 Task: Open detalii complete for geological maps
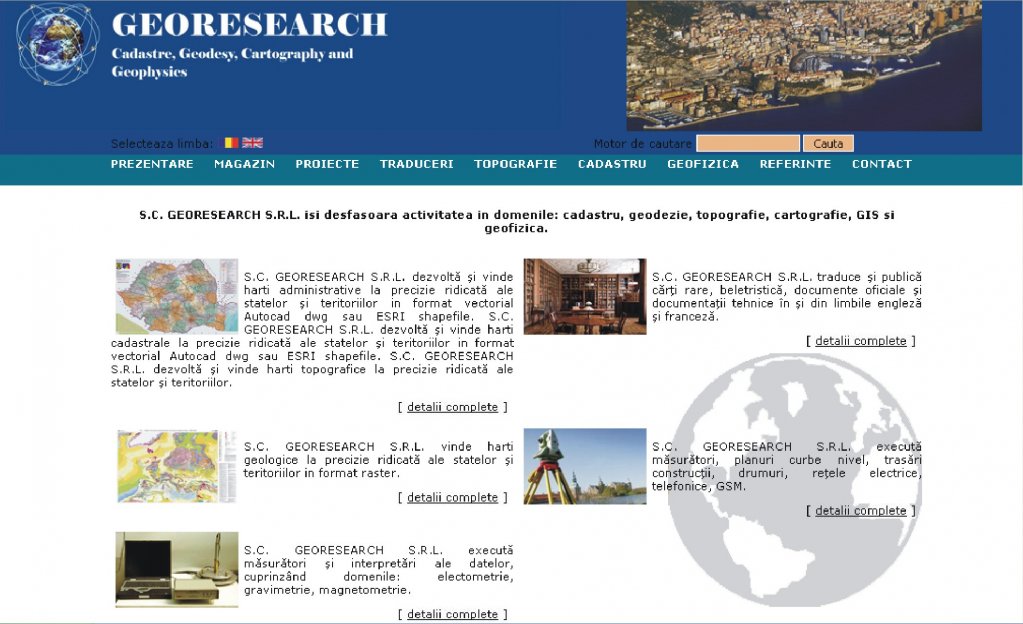(x=452, y=497)
